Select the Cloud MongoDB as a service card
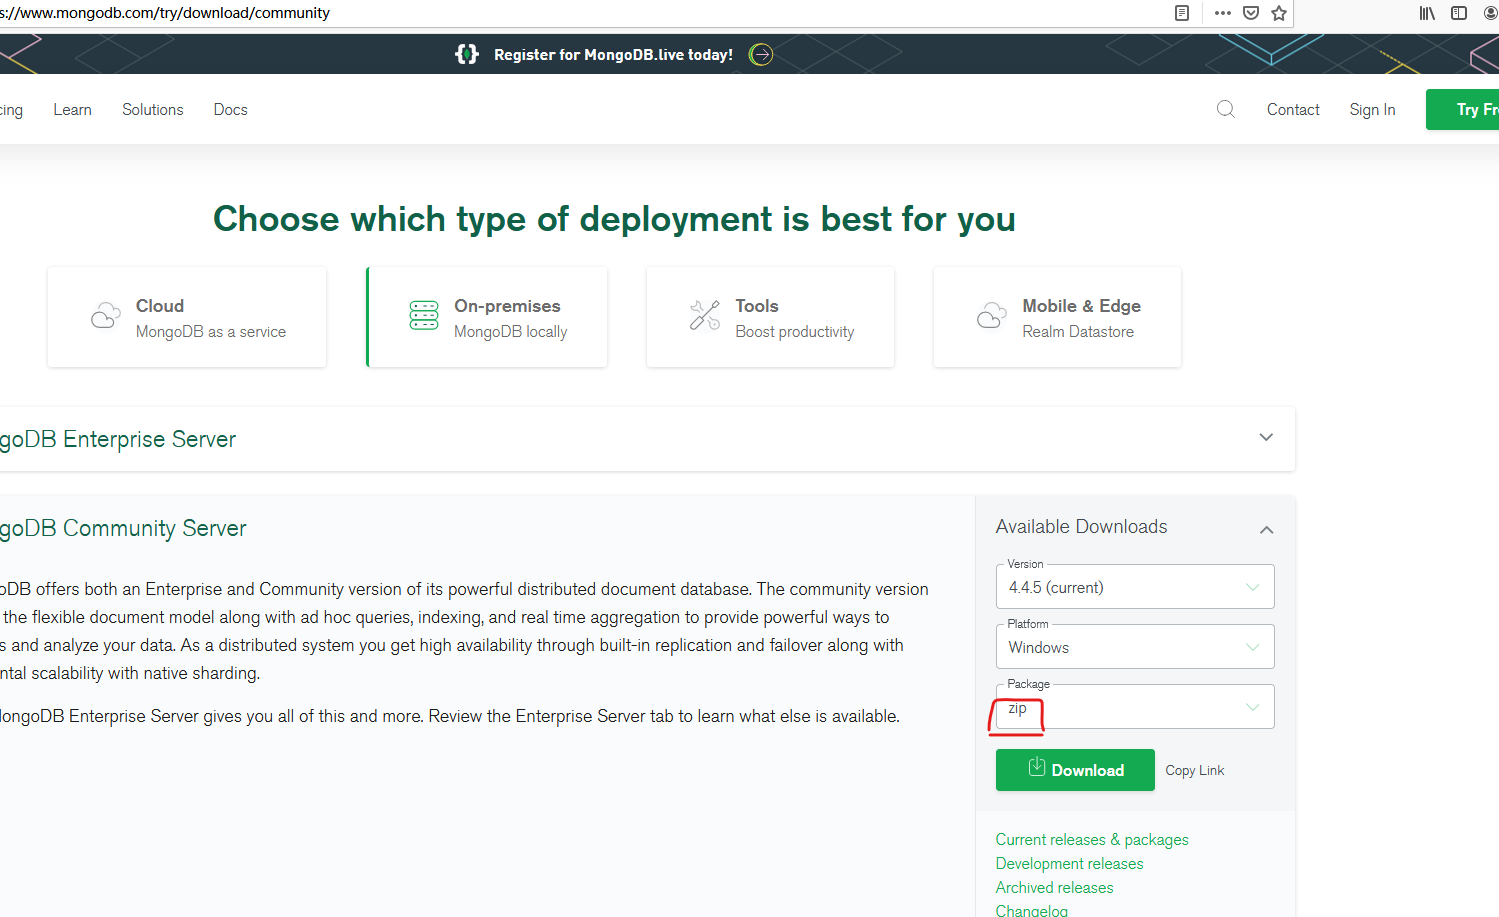Image resolution: width=1499 pixels, height=917 pixels. (x=187, y=317)
